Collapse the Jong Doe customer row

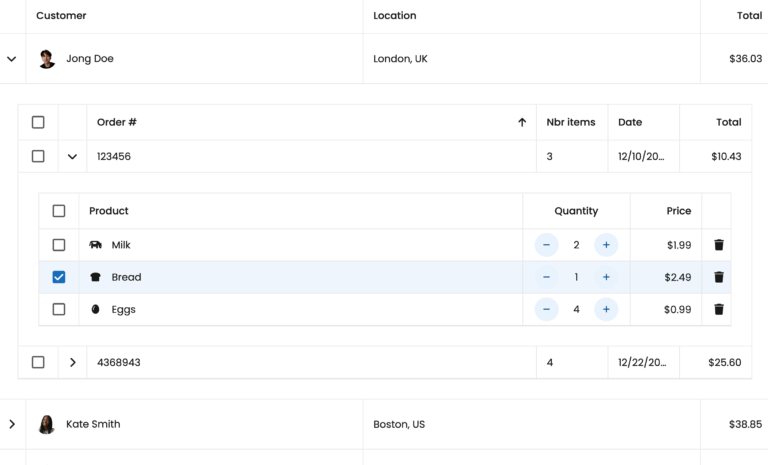tap(12, 59)
